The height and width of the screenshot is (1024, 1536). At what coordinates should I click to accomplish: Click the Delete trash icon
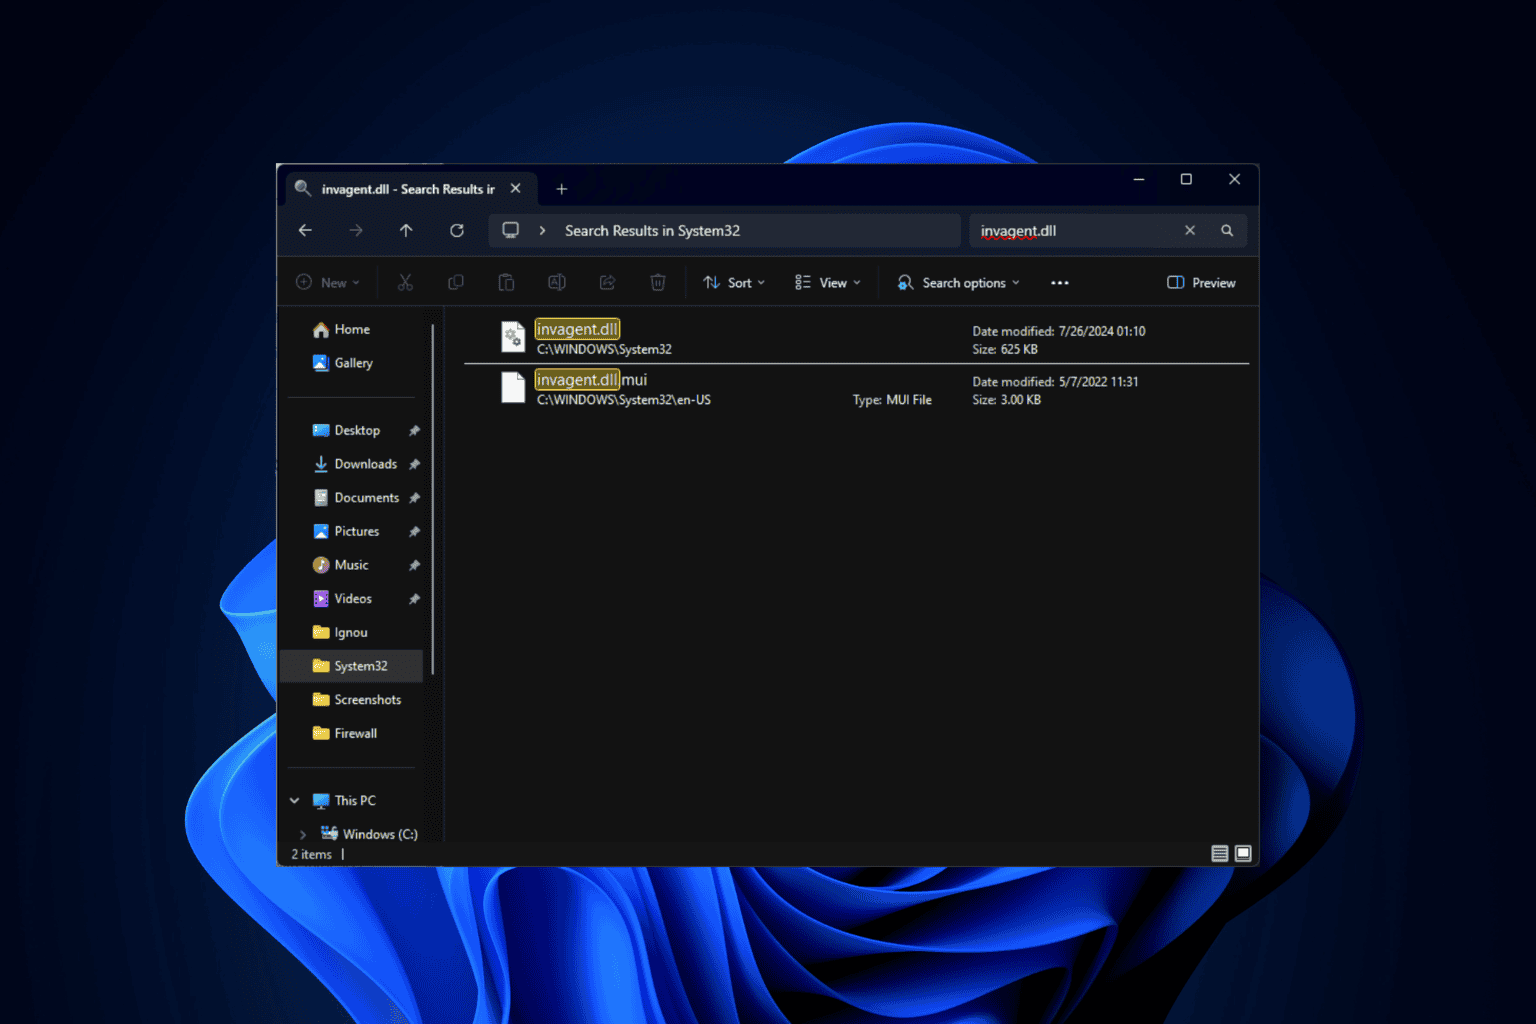658,283
